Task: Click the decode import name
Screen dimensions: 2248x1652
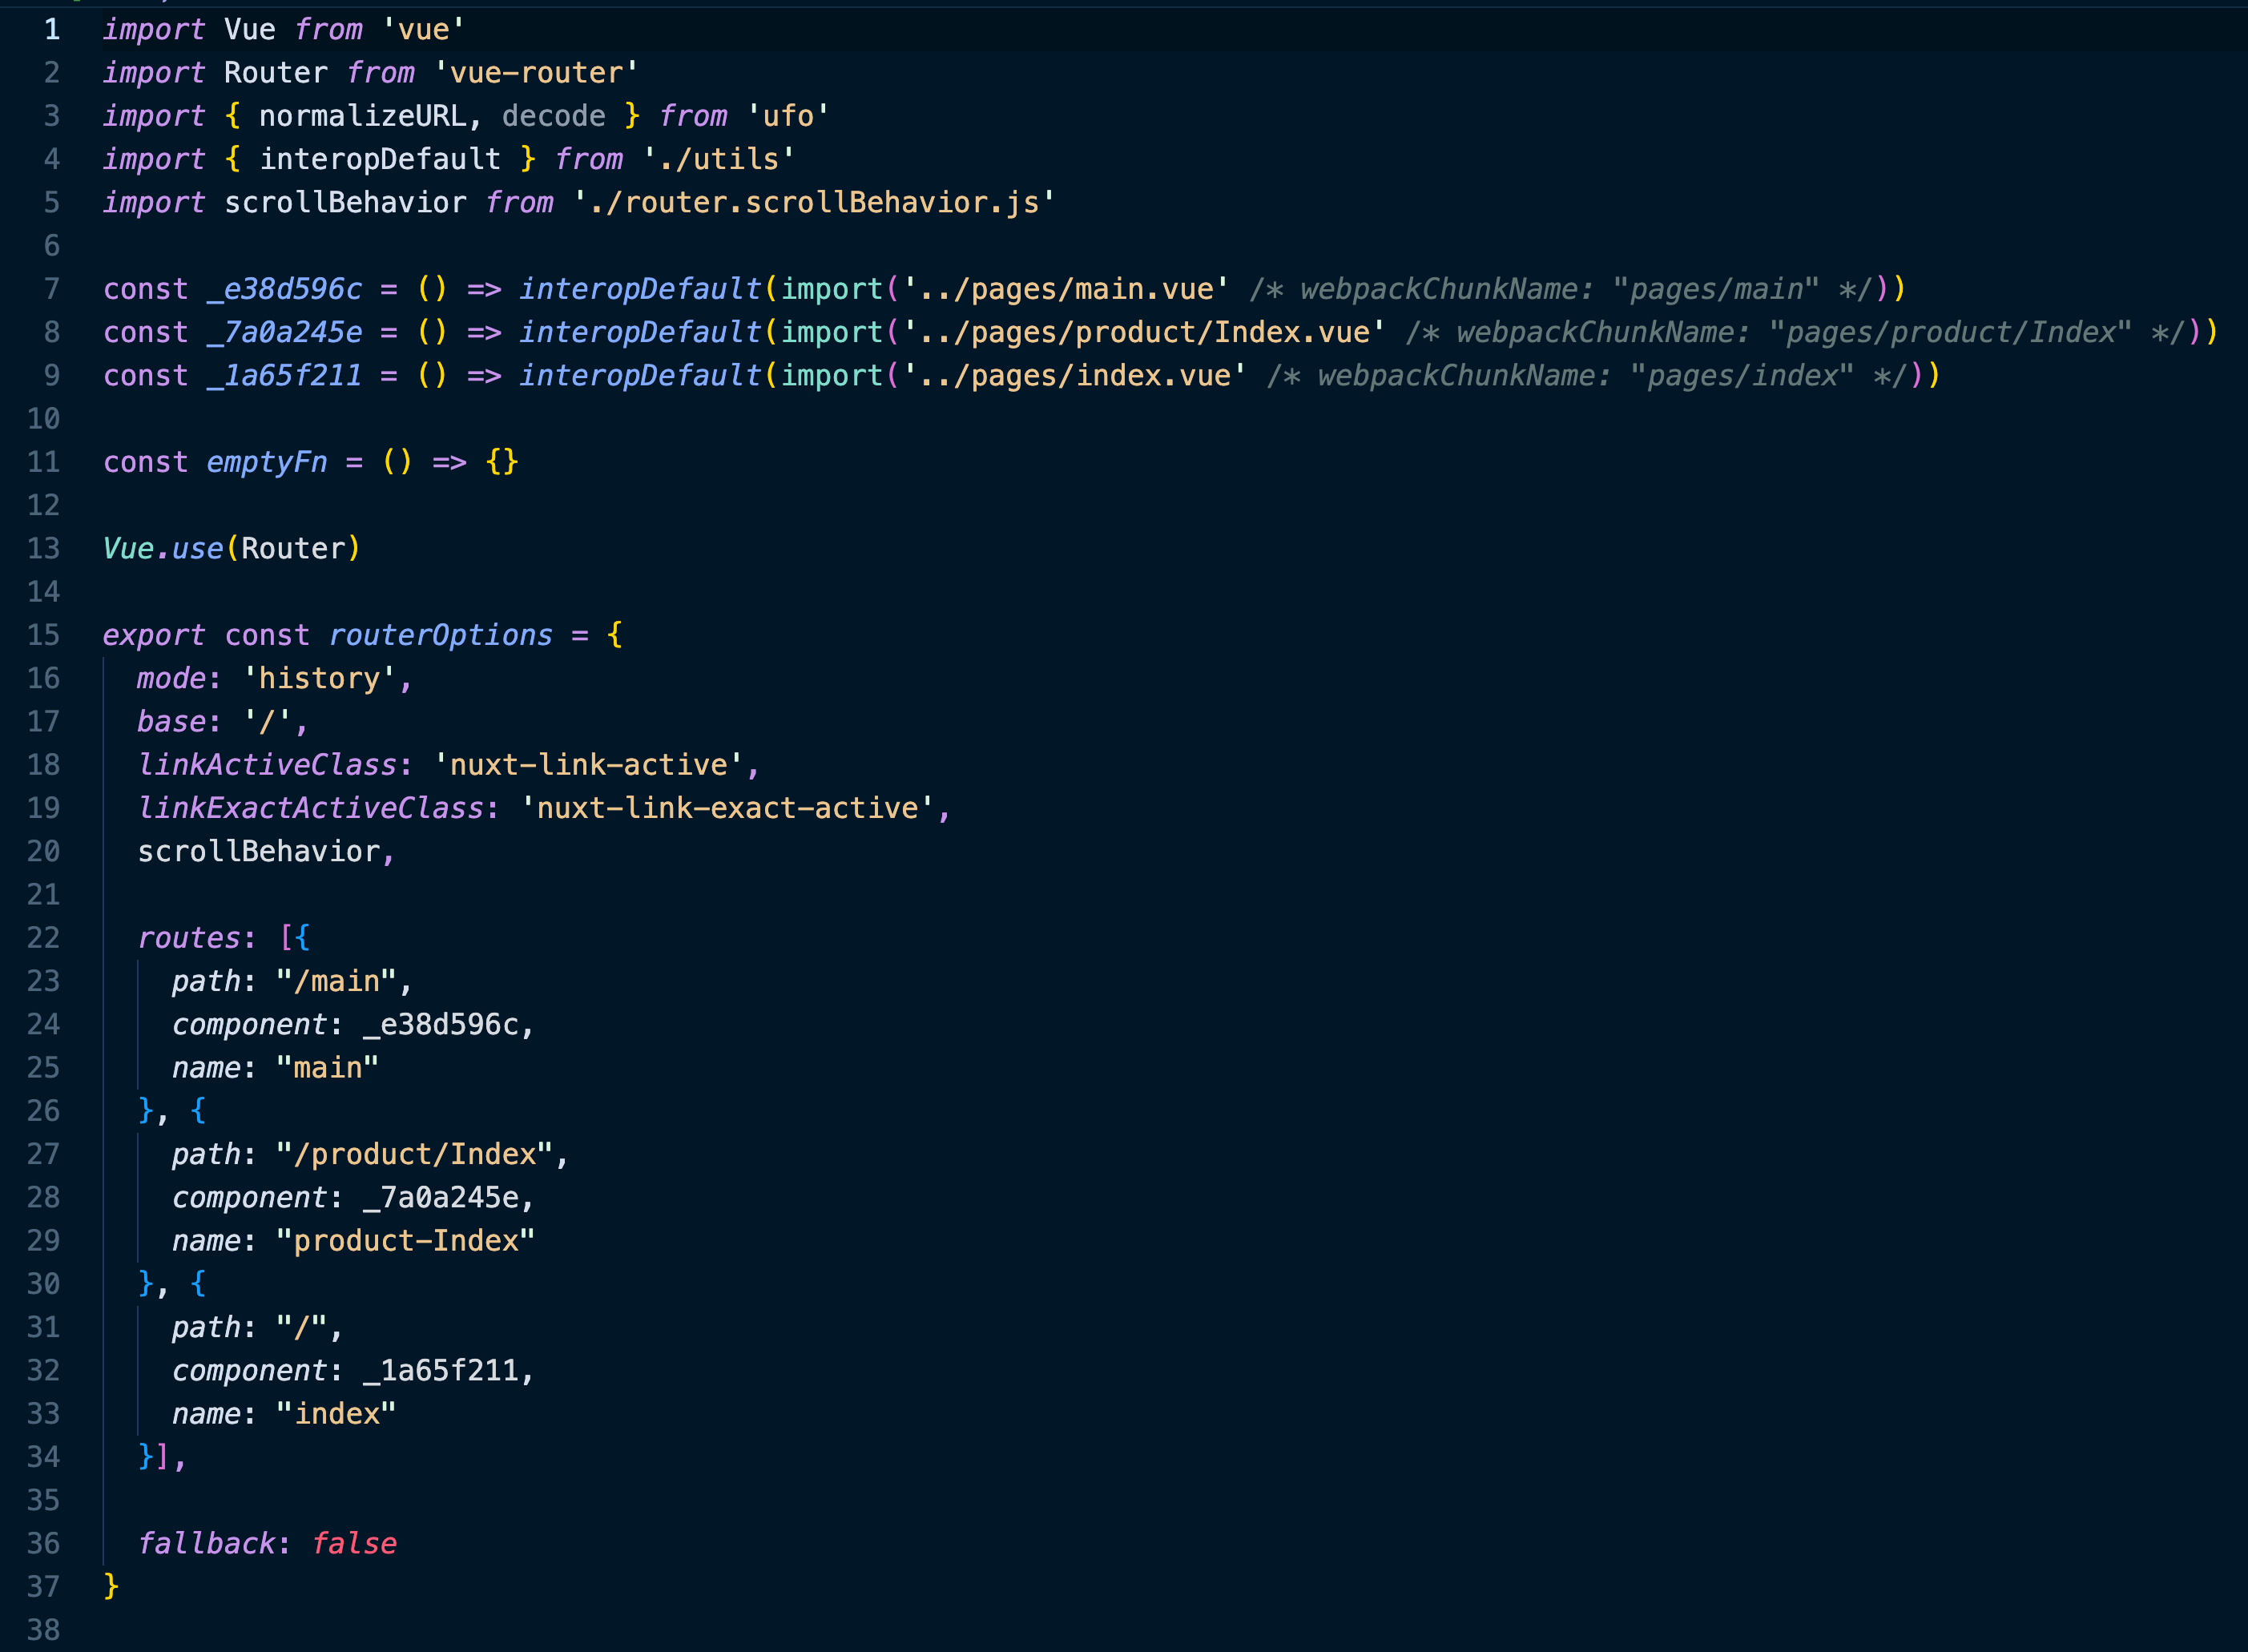Action: [x=554, y=116]
